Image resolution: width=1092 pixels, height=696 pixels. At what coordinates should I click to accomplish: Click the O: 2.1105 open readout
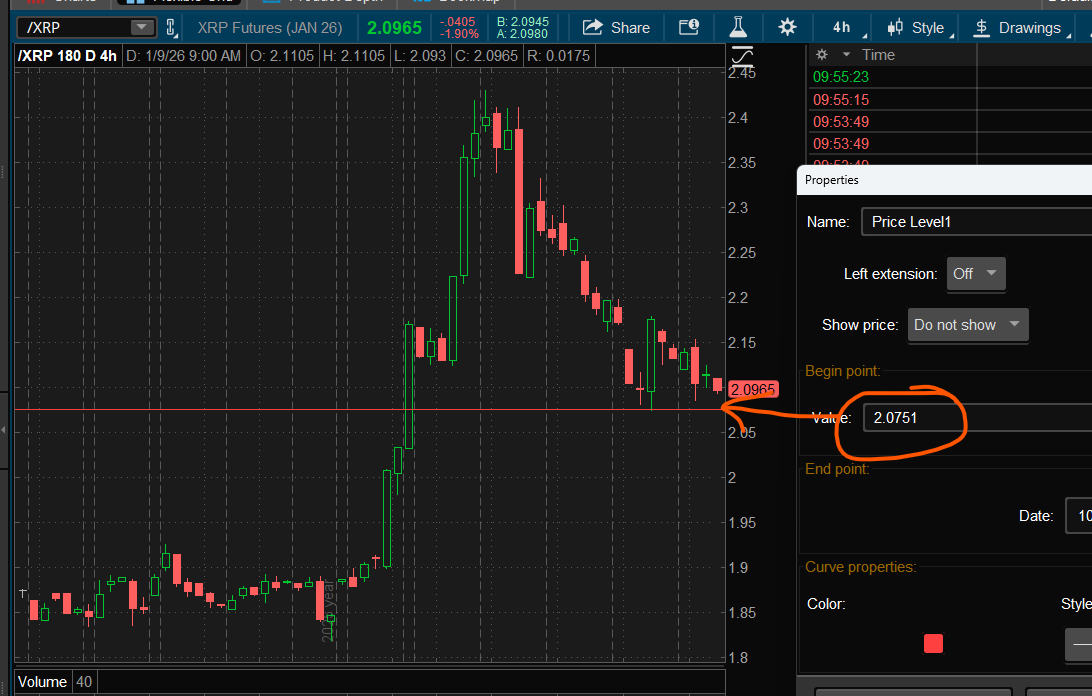[x=282, y=56]
